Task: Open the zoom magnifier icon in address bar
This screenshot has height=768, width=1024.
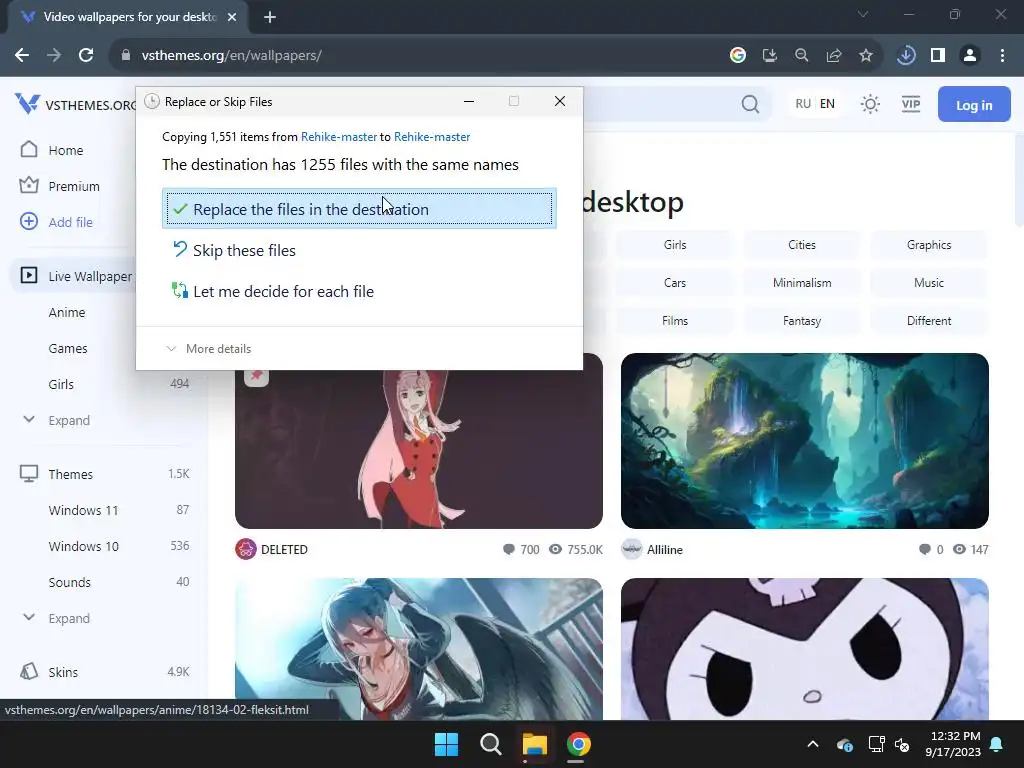Action: pyautogui.click(x=801, y=56)
